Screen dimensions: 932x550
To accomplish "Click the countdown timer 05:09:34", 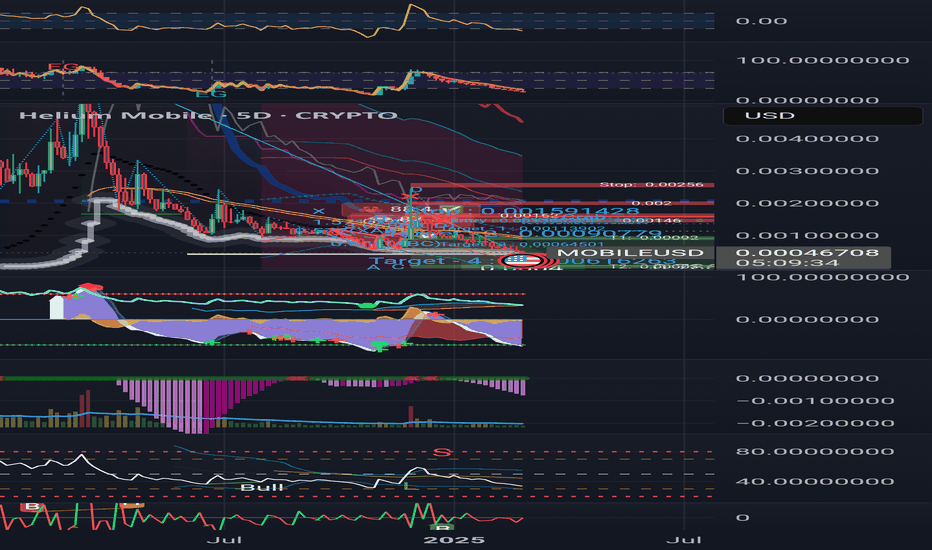I will click(x=788, y=263).
